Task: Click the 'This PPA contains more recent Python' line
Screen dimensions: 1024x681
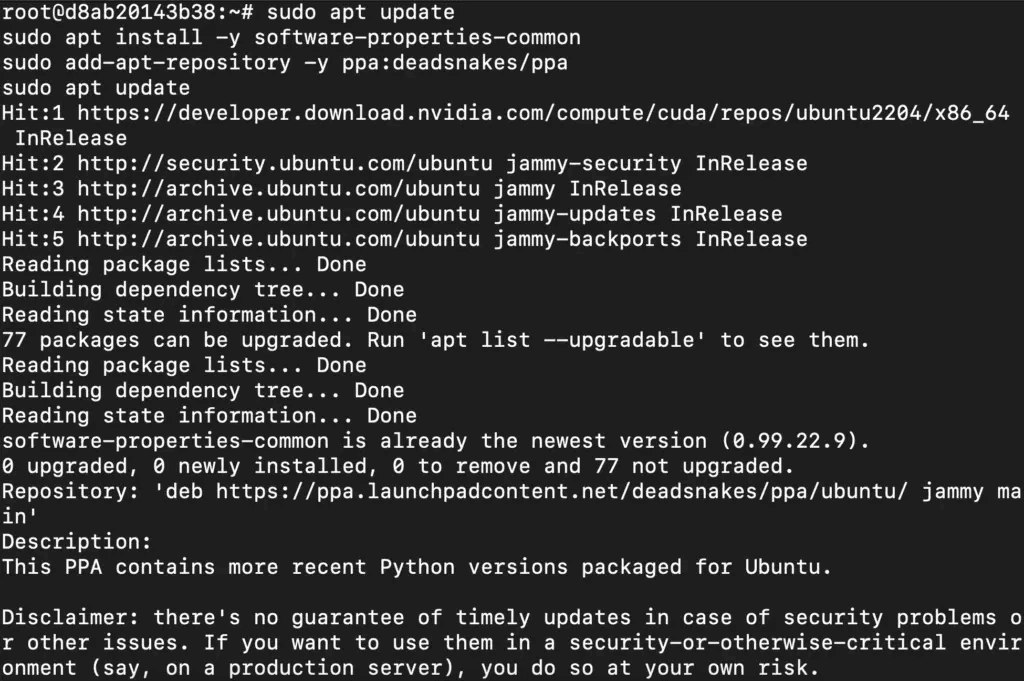Action: (x=417, y=567)
